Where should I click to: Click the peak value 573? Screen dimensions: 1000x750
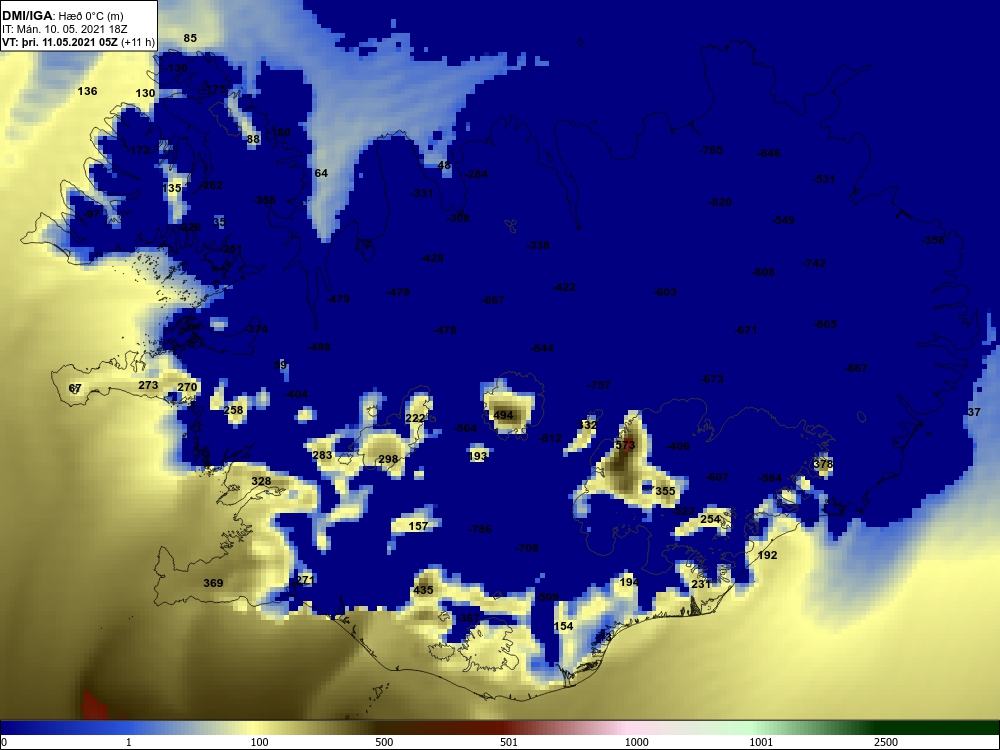[625, 445]
